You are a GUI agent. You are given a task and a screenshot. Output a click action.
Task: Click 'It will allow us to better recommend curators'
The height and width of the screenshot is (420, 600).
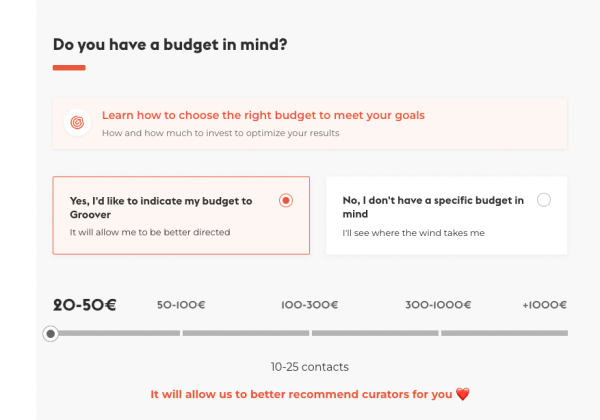301,394
